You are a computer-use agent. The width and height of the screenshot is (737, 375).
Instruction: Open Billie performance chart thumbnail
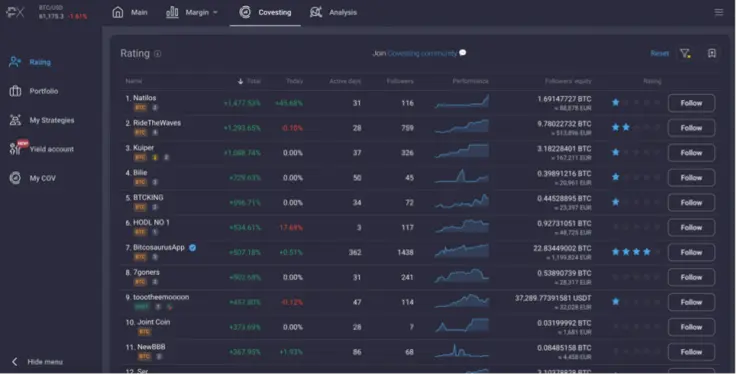(462, 177)
